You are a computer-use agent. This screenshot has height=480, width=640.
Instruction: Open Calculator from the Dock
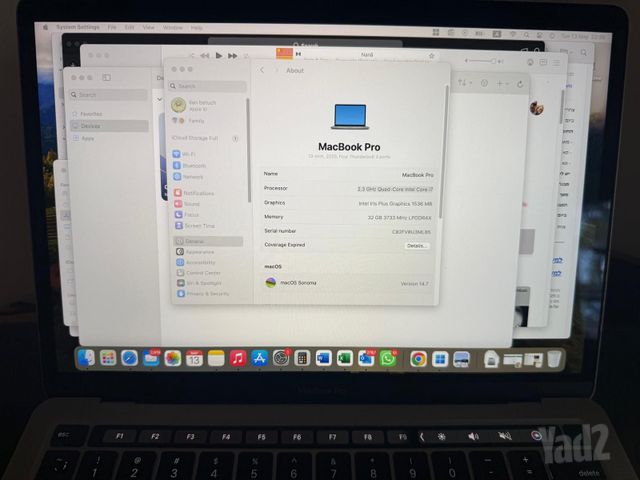[302, 358]
